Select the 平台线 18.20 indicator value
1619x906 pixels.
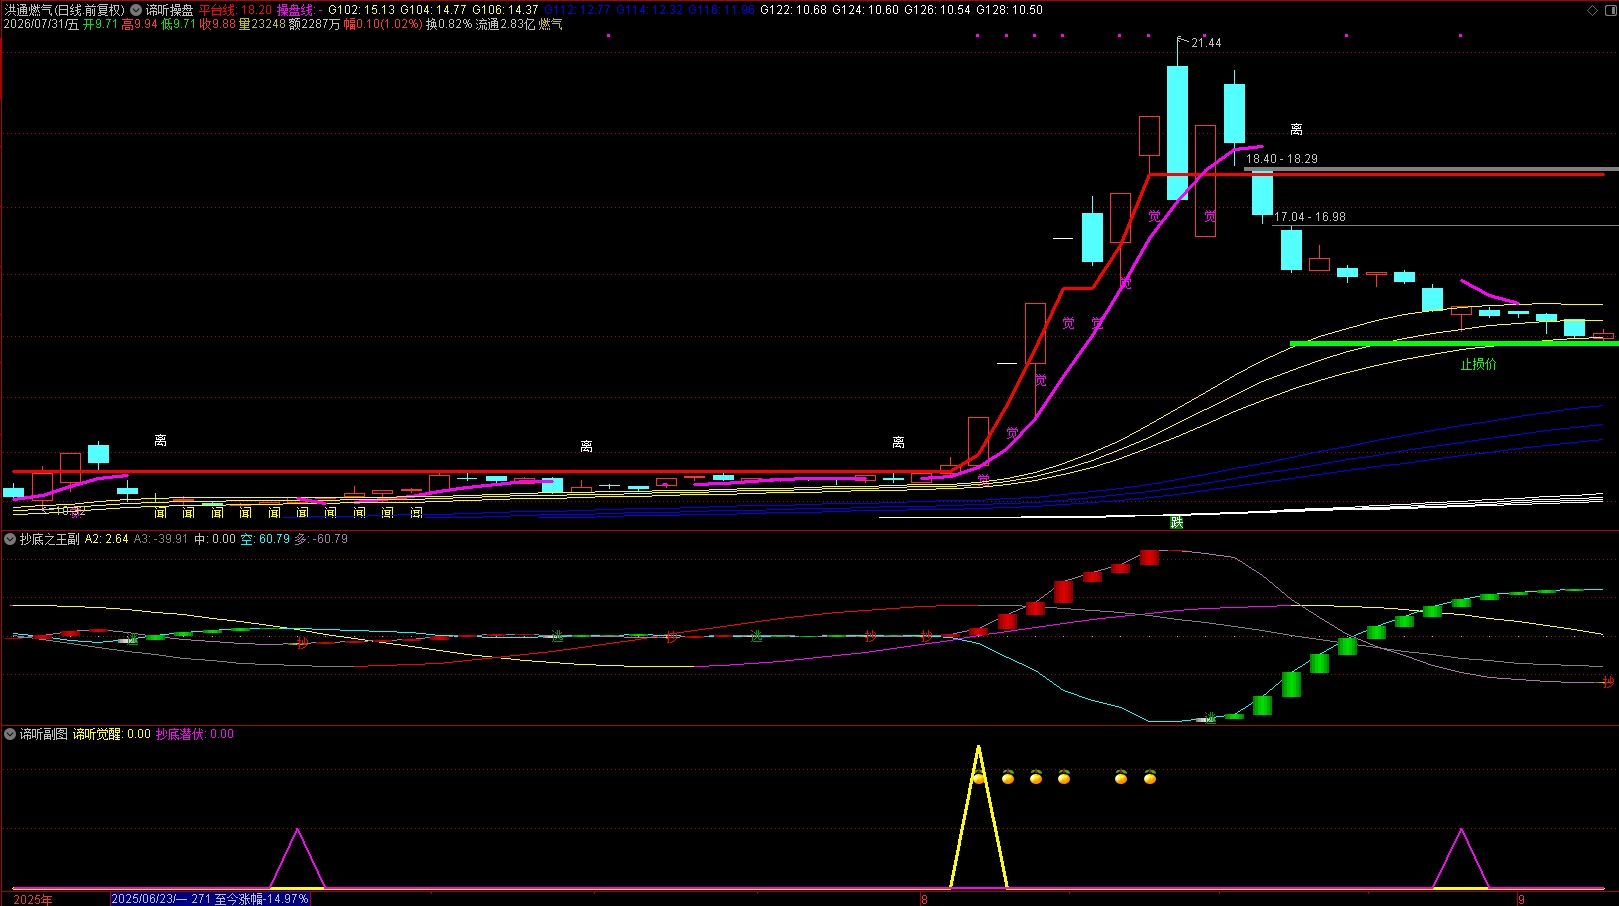coord(235,10)
